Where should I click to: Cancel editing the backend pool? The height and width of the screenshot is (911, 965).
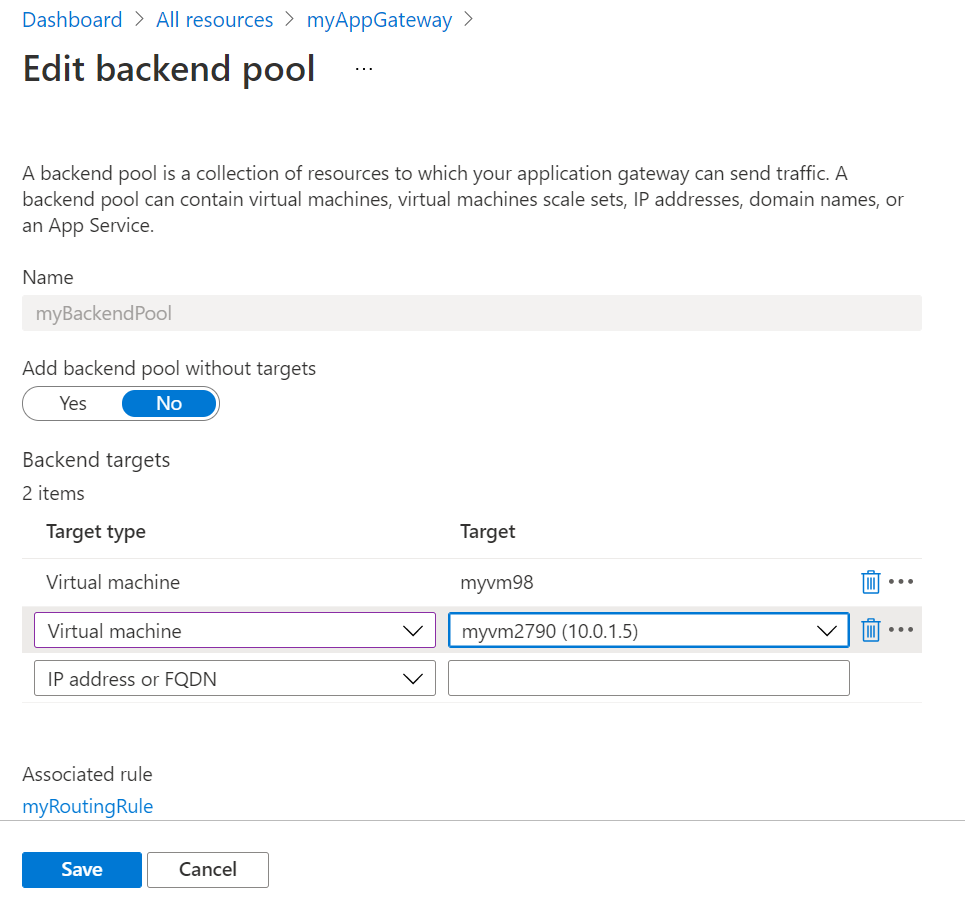[208, 870]
